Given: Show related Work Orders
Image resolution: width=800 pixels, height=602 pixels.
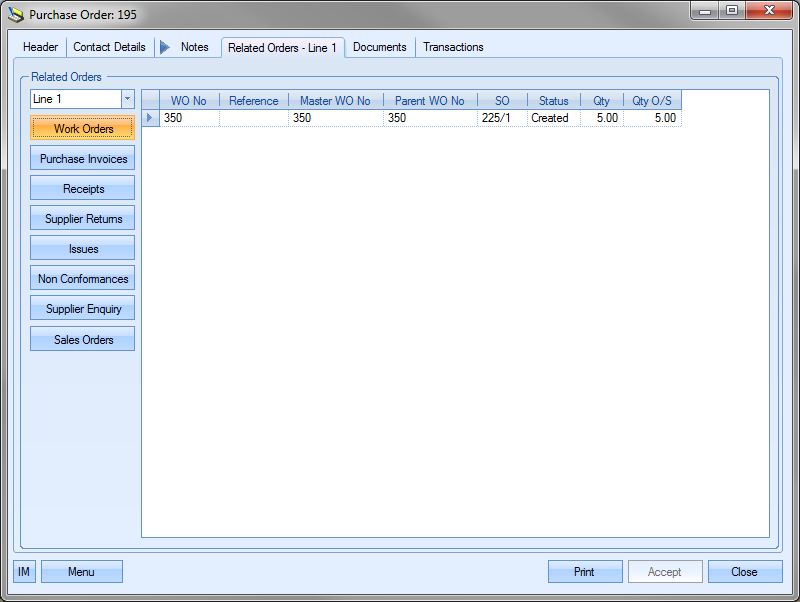Looking at the screenshot, I should tap(83, 129).
